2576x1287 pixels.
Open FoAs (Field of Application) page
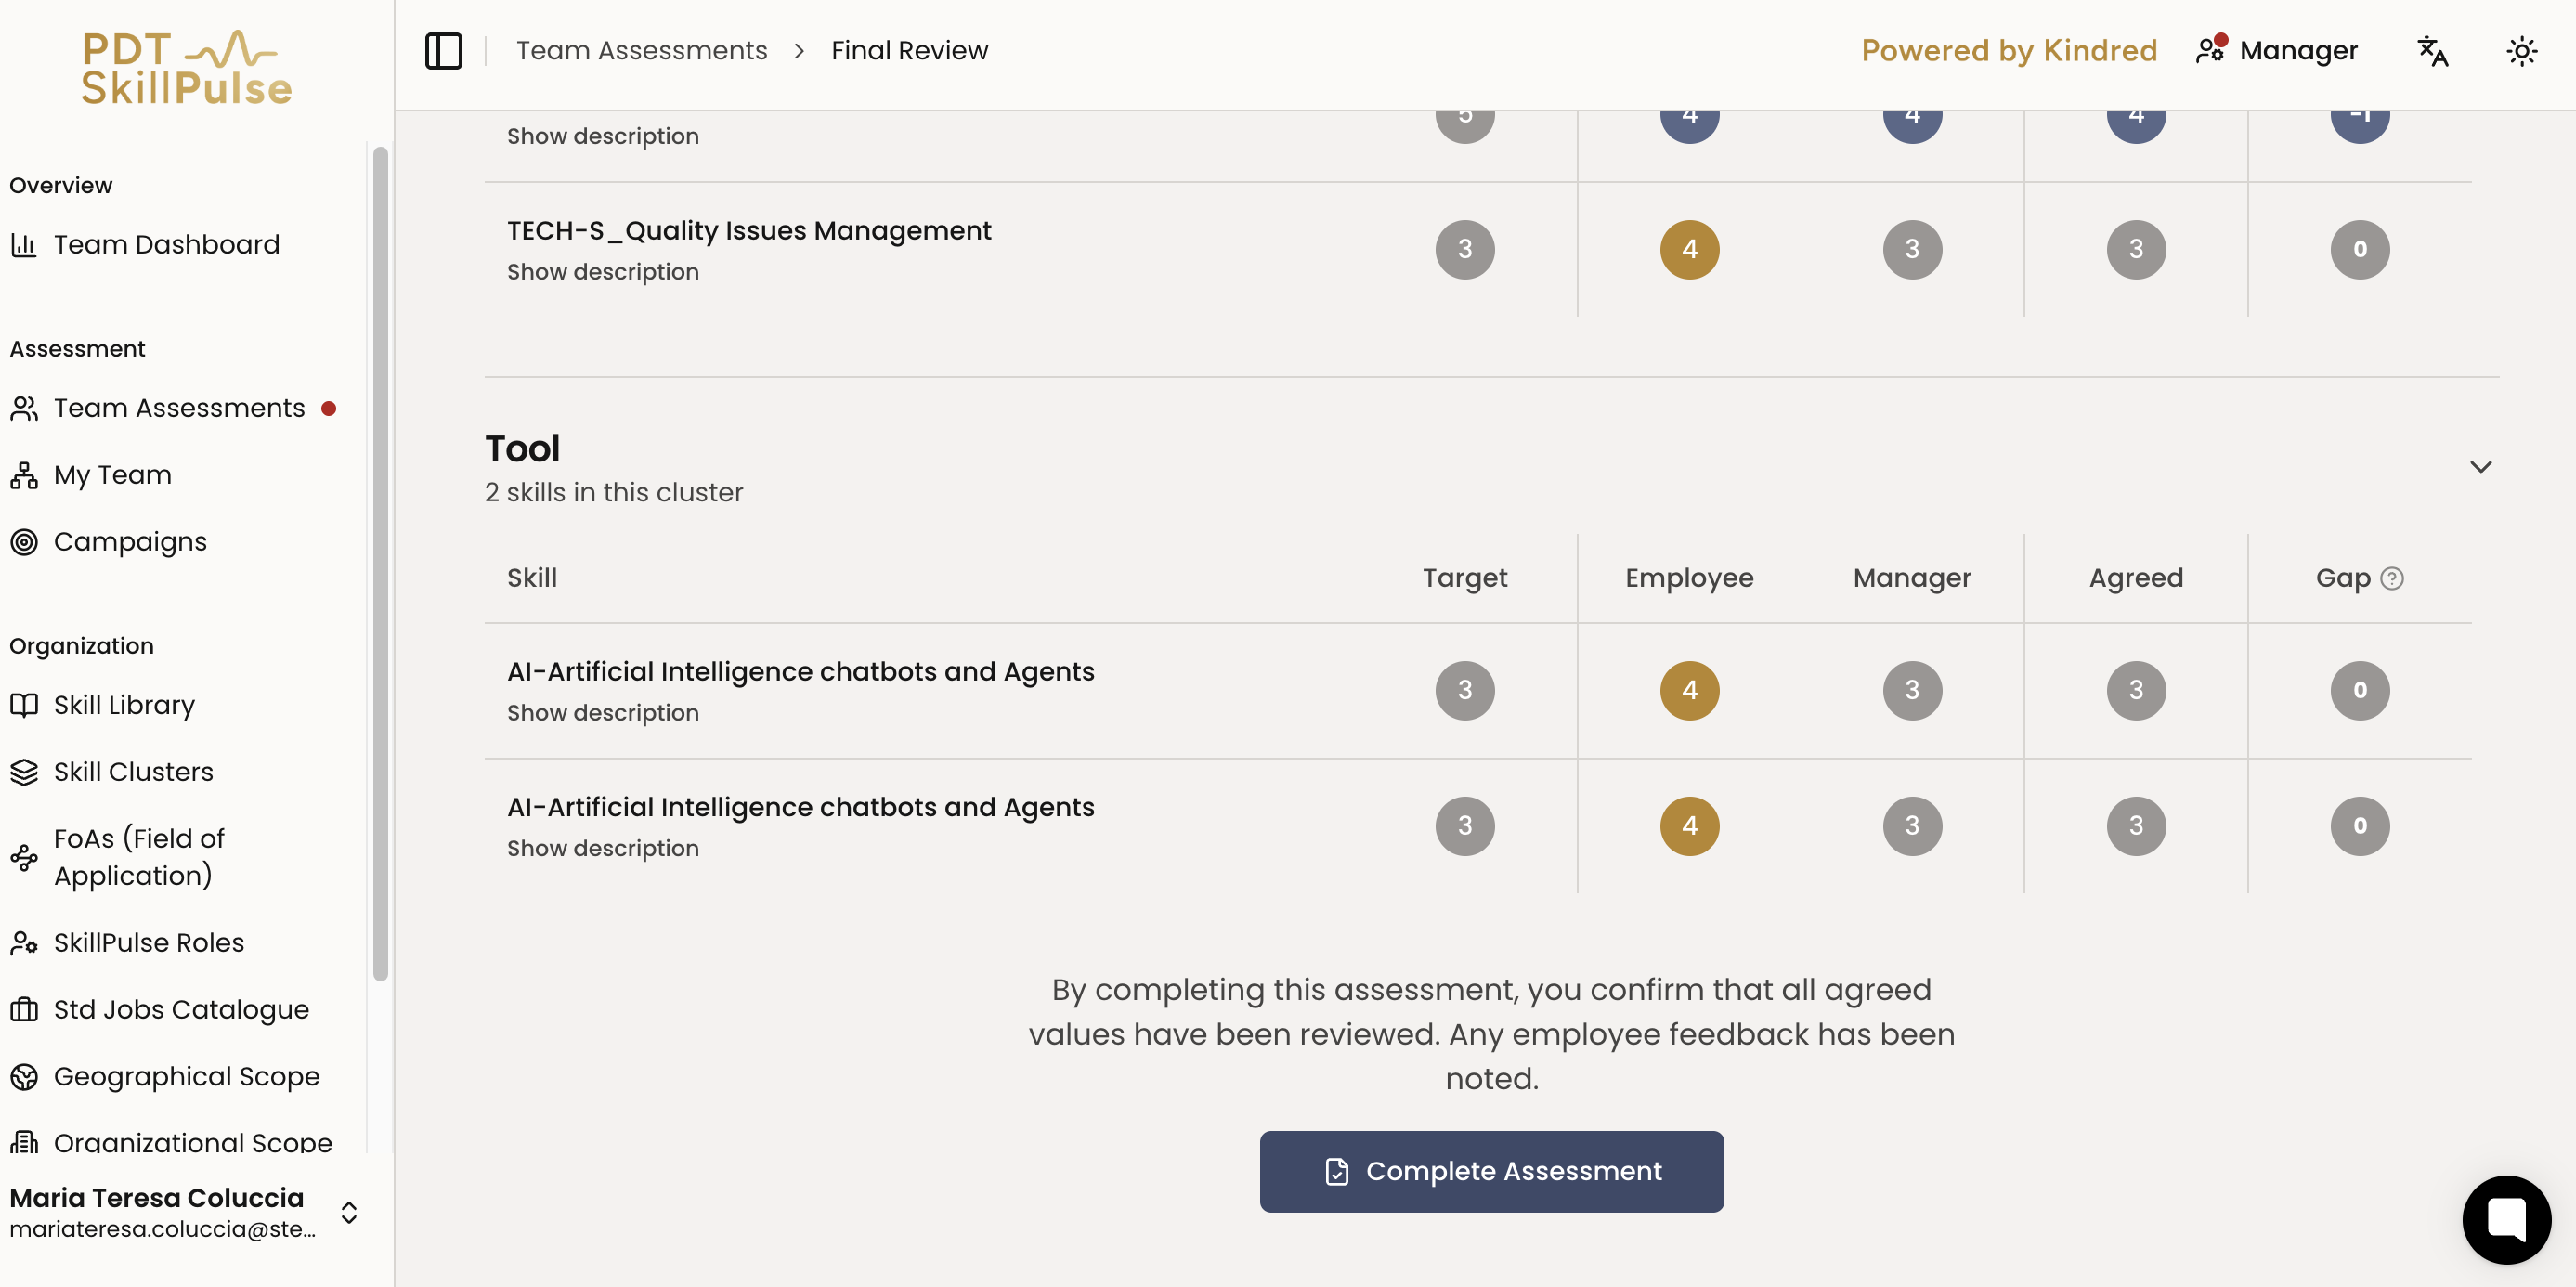tap(139, 857)
